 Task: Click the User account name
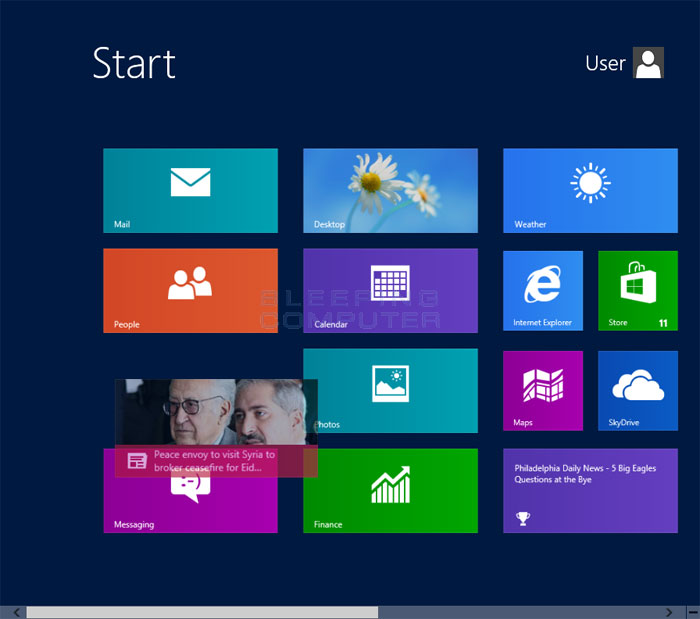(x=605, y=63)
